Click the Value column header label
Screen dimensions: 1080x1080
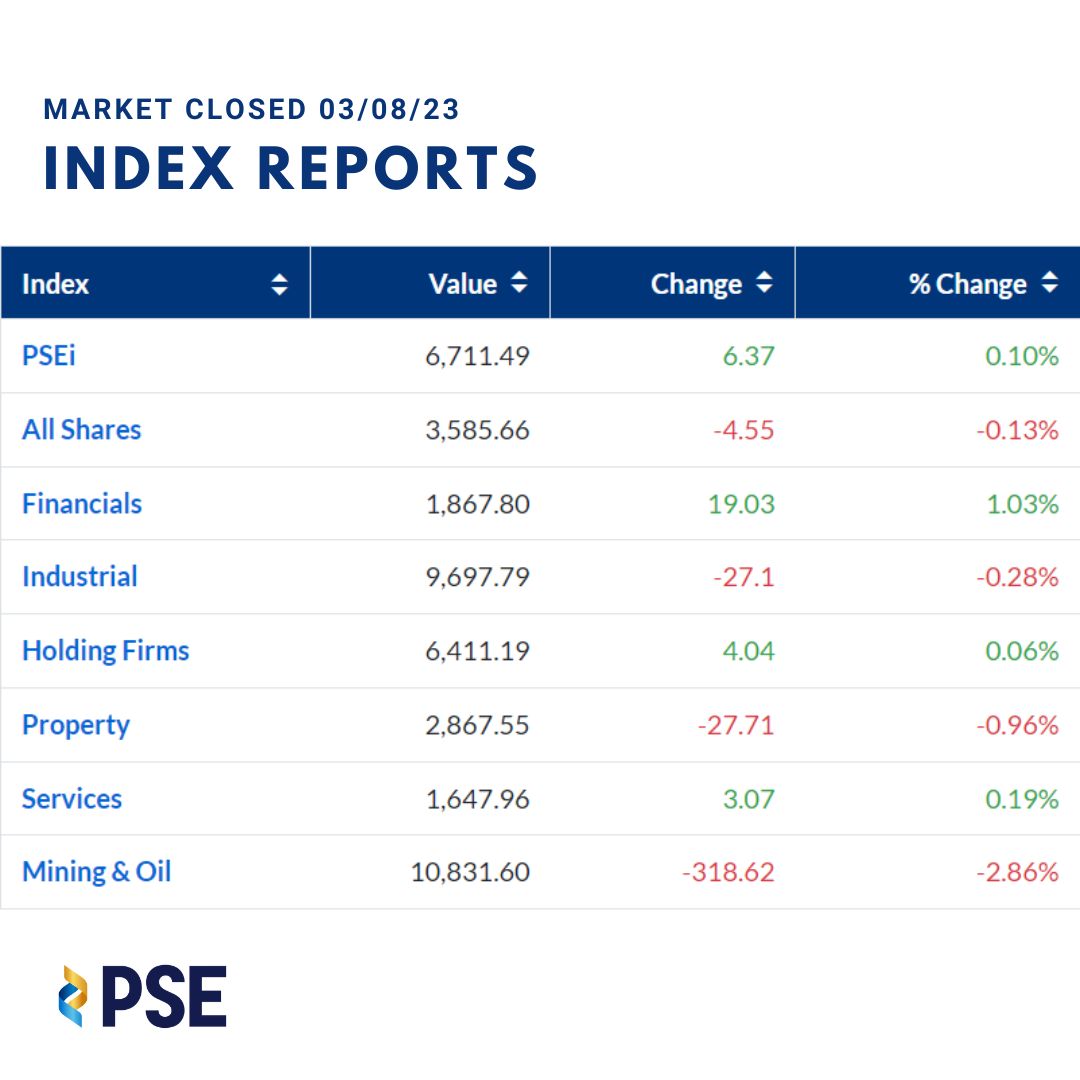(463, 284)
